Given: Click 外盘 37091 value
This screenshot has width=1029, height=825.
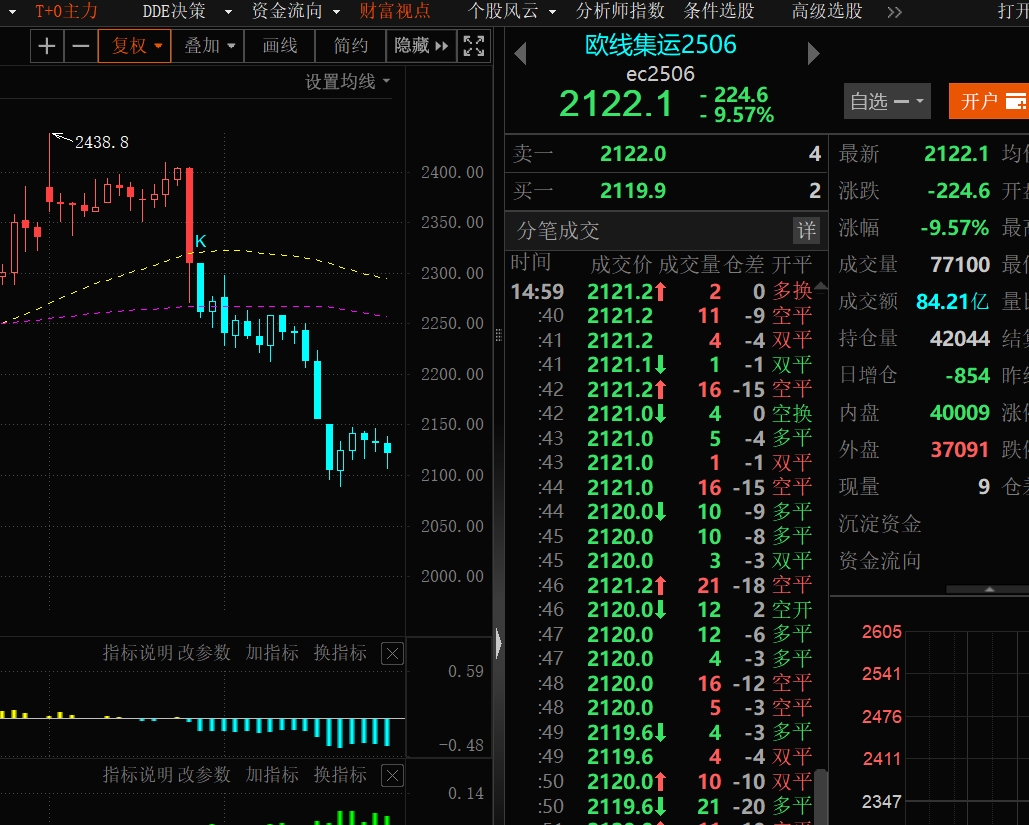Looking at the screenshot, I should [x=959, y=450].
